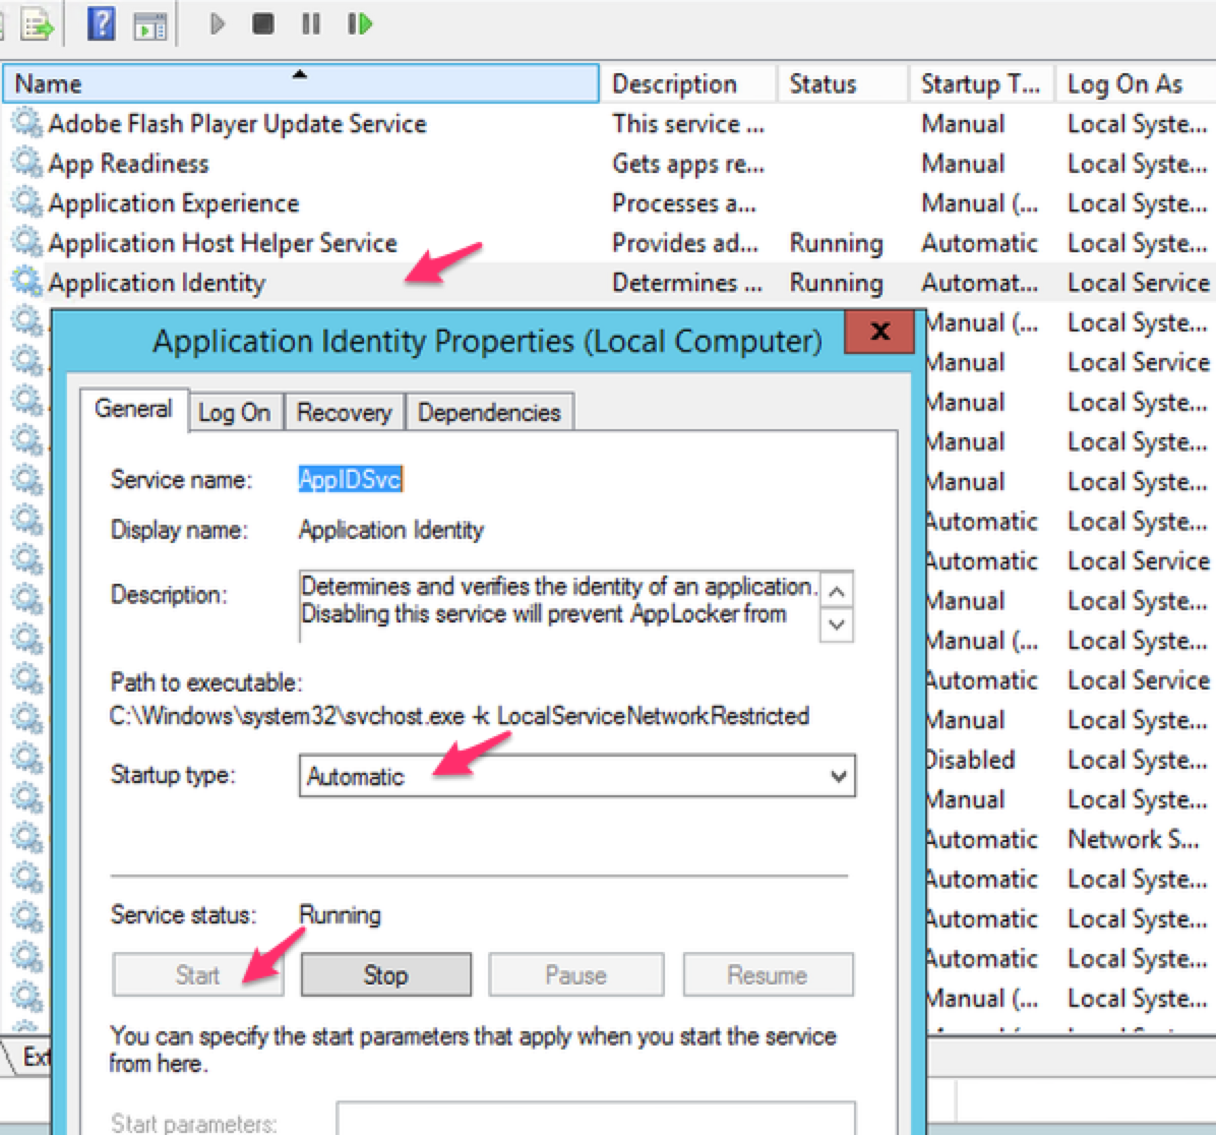Start the service using the play toolbar icon
The height and width of the screenshot is (1135, 1216).
coord(217,24)
